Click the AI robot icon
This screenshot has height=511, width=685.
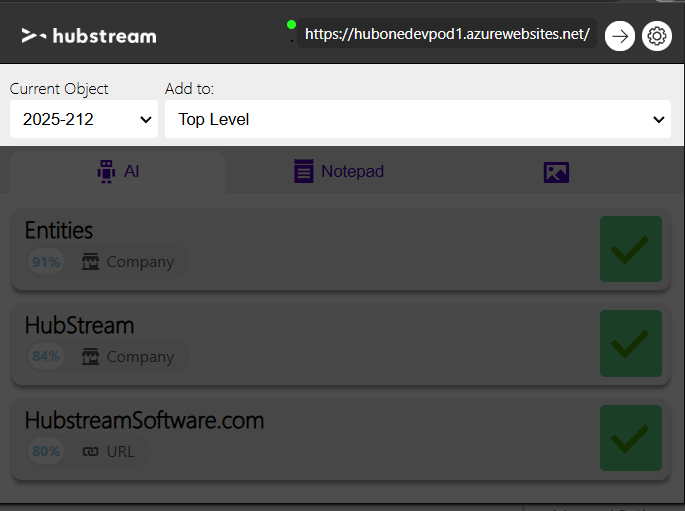(106, 172)
